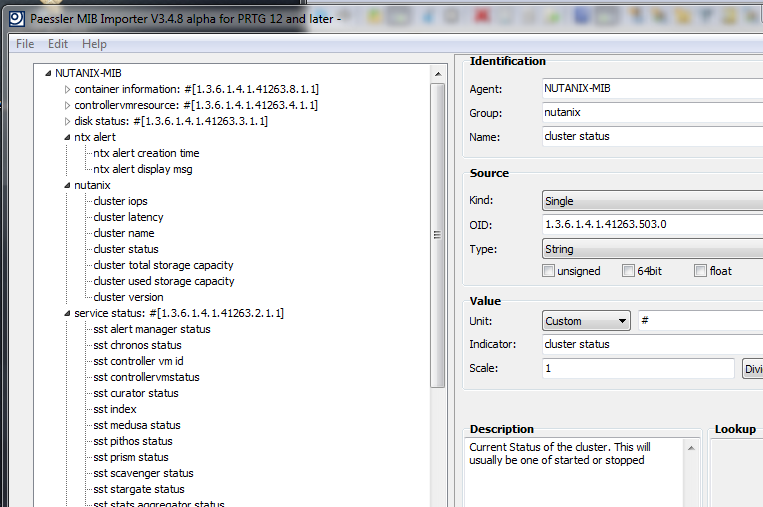Click the Description box scroll up arrow
The image size is (763, 507).
(691, 448)
